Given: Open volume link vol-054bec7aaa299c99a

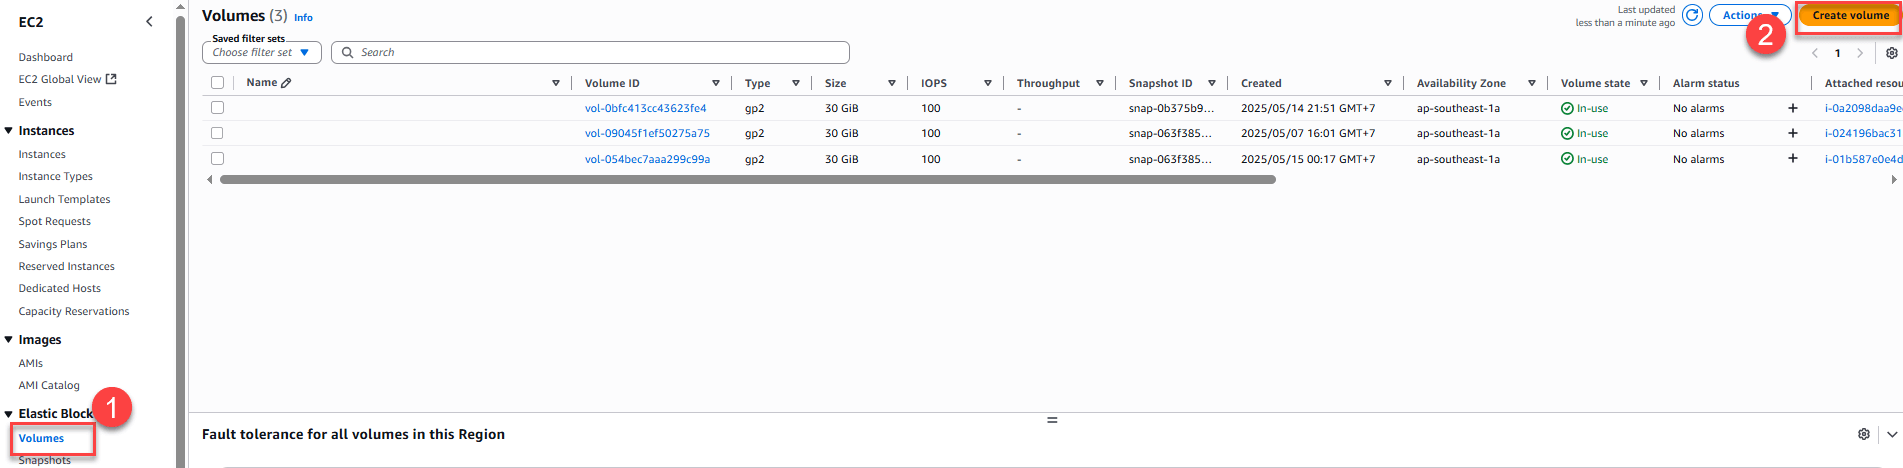Looking at the screenshot, I should [x=647, y=159].
